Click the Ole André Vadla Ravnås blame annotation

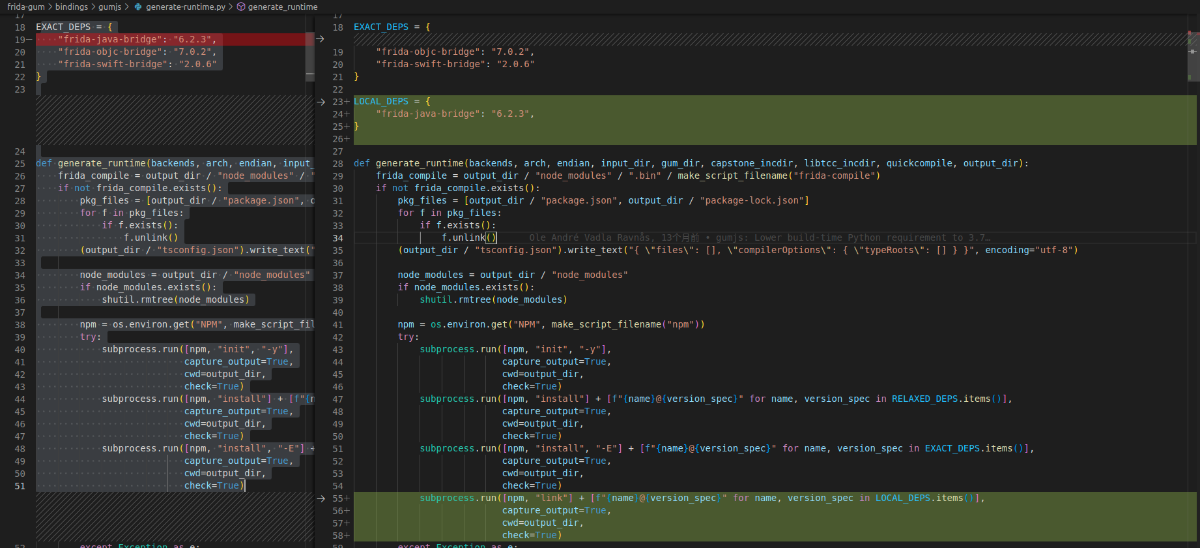click(759, 238)
